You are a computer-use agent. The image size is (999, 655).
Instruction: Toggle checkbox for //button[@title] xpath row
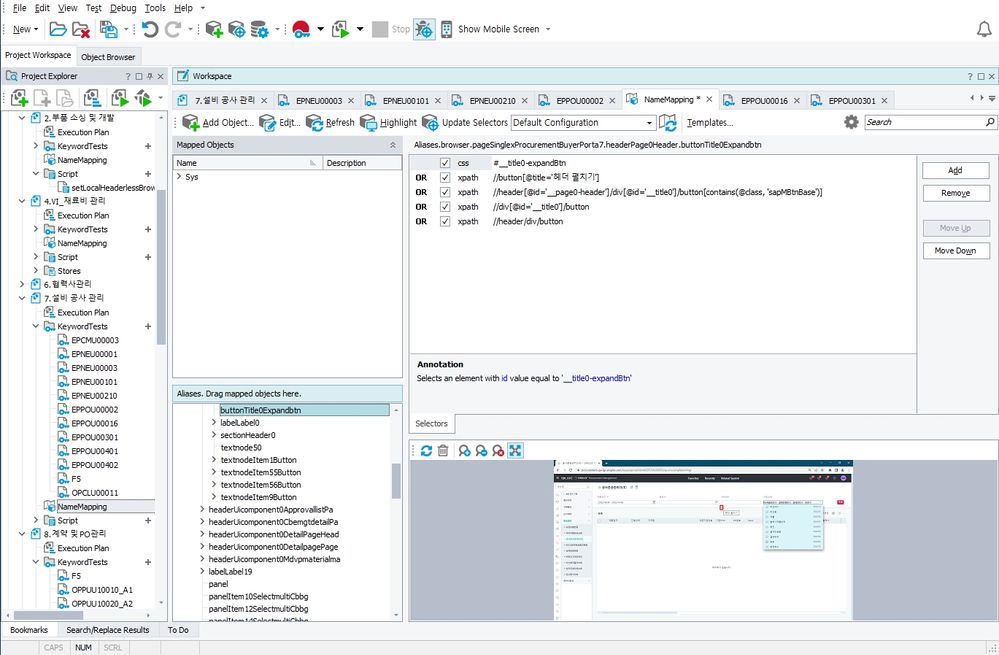coord(445,177)
